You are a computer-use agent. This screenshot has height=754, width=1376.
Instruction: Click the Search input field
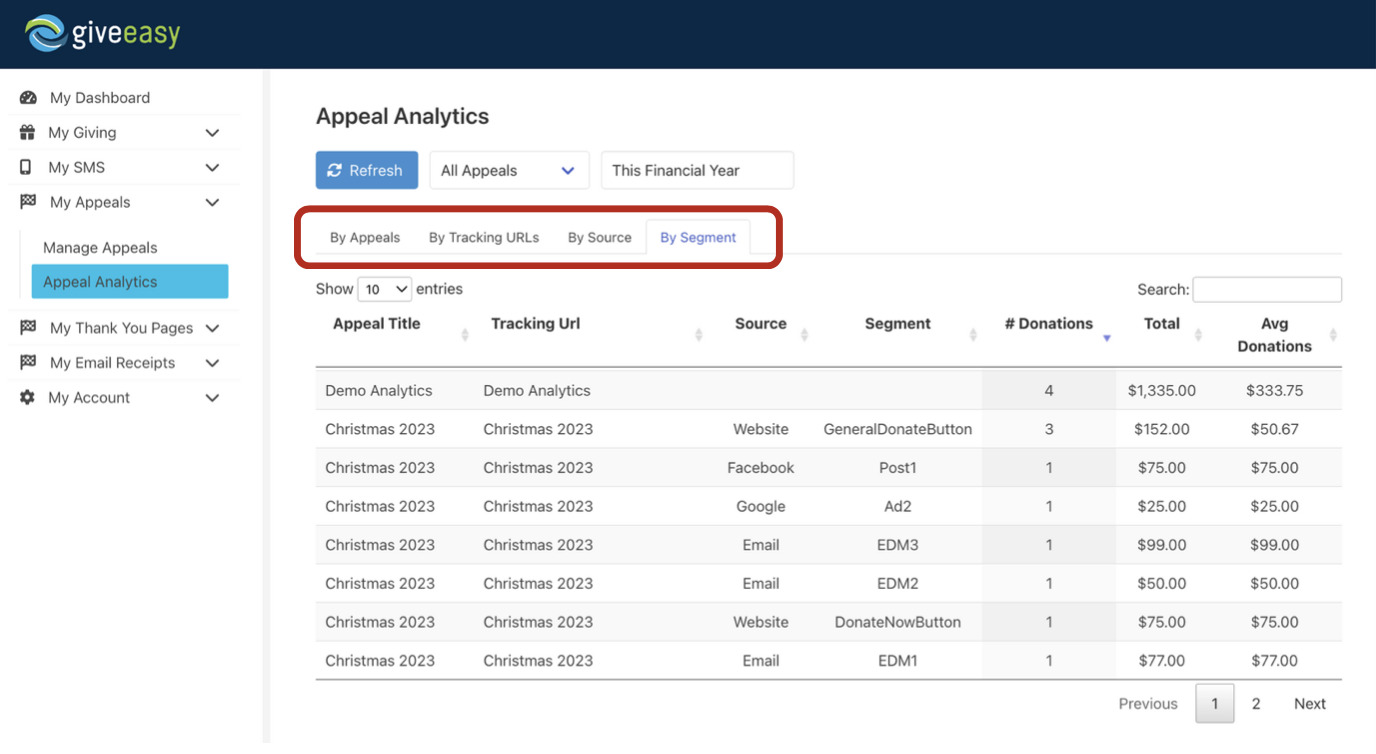tap(1266, 290)
